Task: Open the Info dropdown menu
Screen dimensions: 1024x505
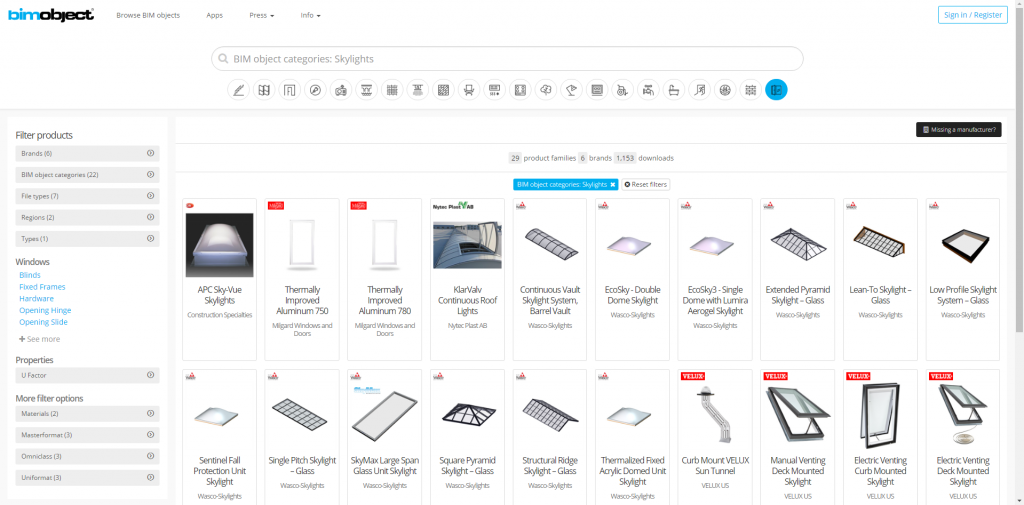Action: point(310,15)
